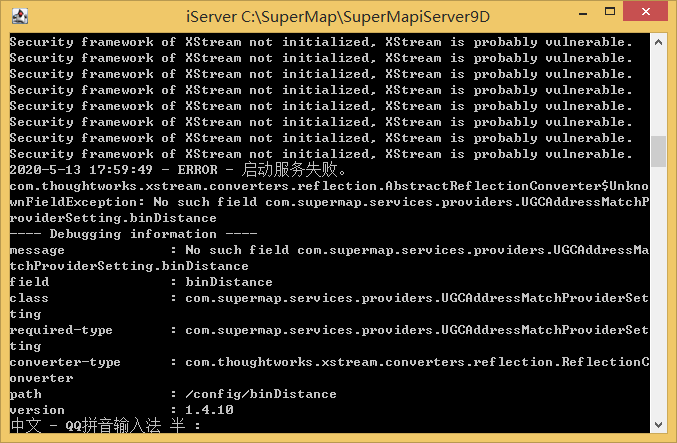This screenshot has width=677, height=443.
Task: Click the 'required-type' label
Action: point(61,330)
